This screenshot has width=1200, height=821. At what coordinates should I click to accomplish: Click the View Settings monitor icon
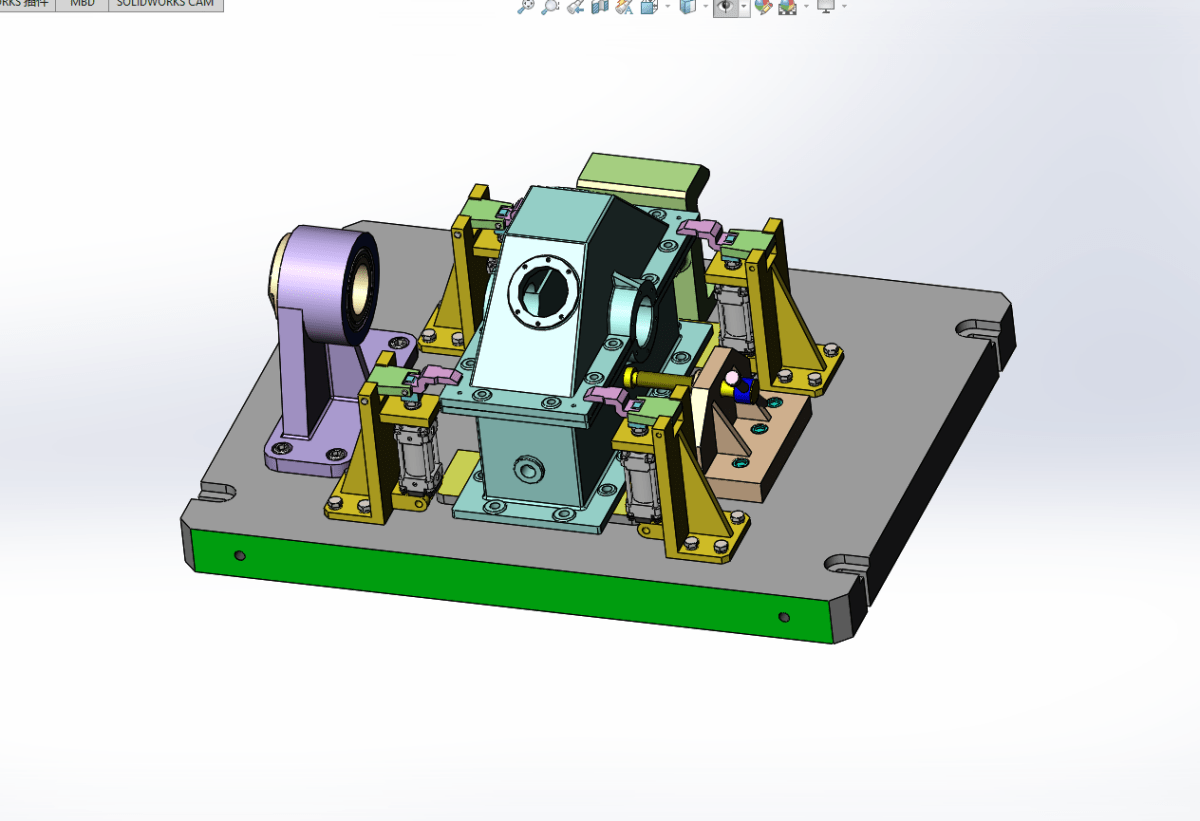pos(826,6)
